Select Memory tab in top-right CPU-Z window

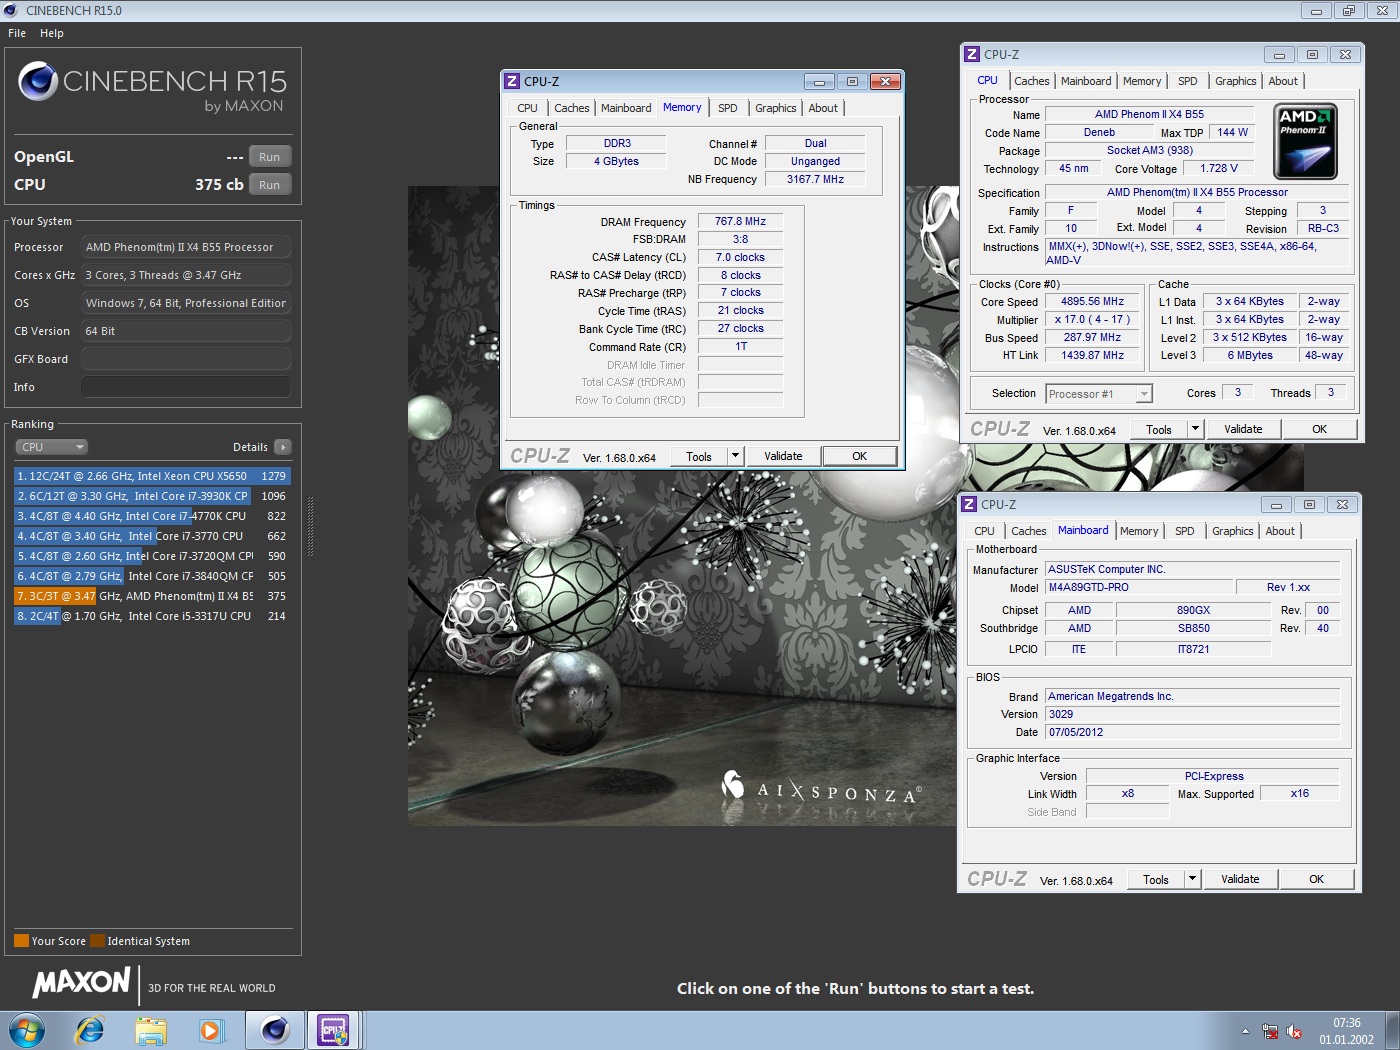(1142, 81)
